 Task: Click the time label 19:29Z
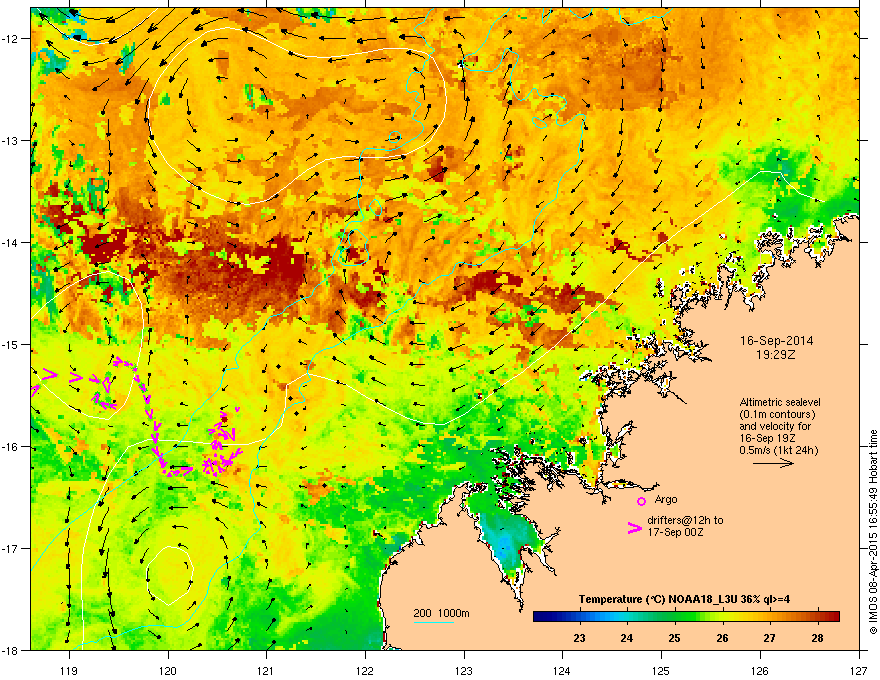pyautogui.click(x=775, y=355)
